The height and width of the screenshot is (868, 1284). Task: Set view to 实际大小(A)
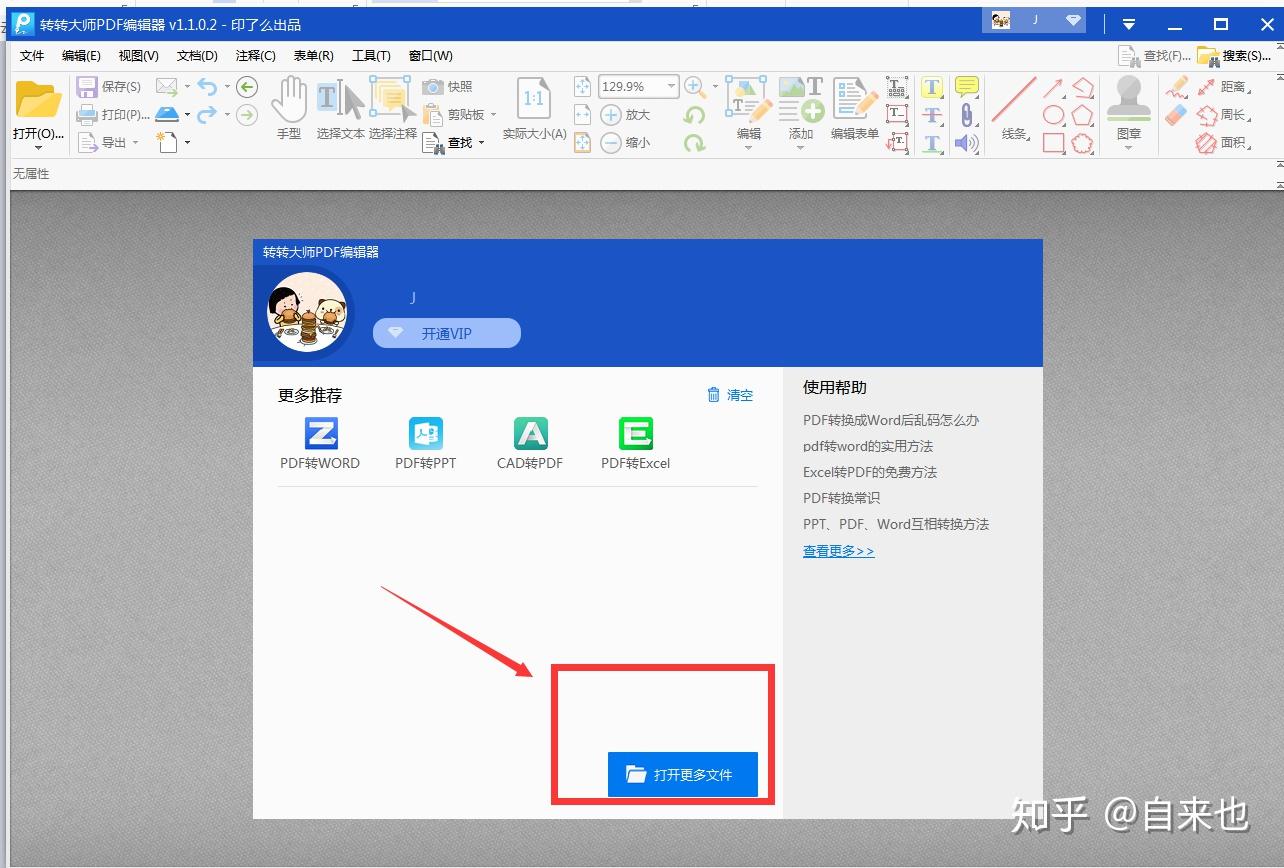coord(534,108)
